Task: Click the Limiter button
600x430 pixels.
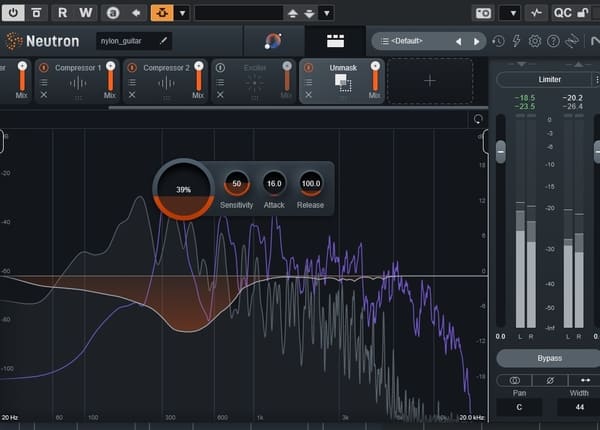Action: pyautogui.click(x=549, y=80)
